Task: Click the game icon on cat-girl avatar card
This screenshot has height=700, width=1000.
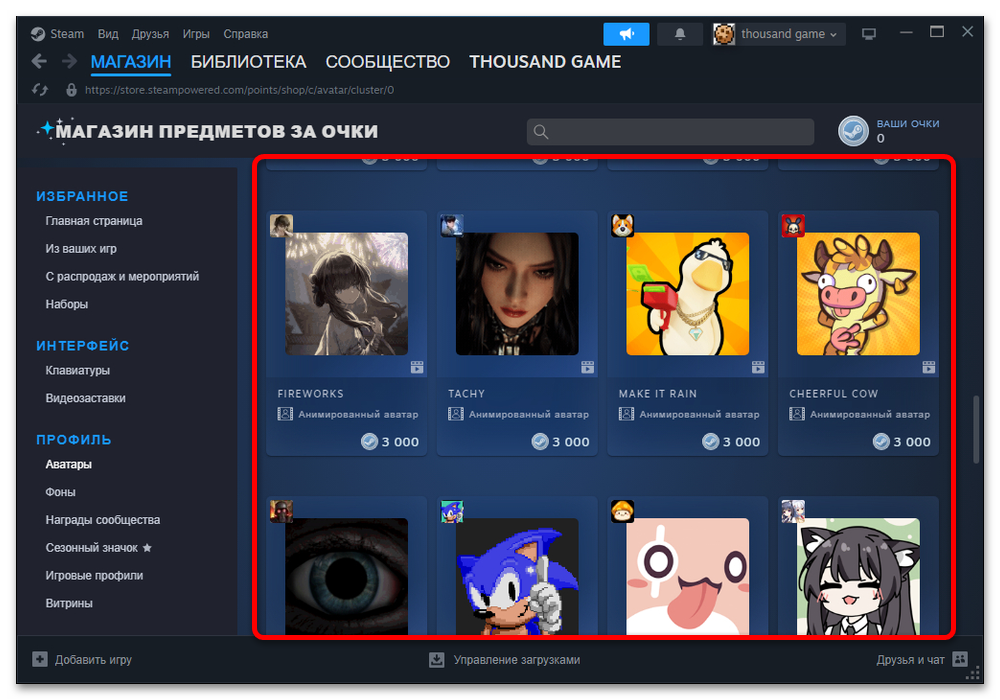Action: pos(793,511)
